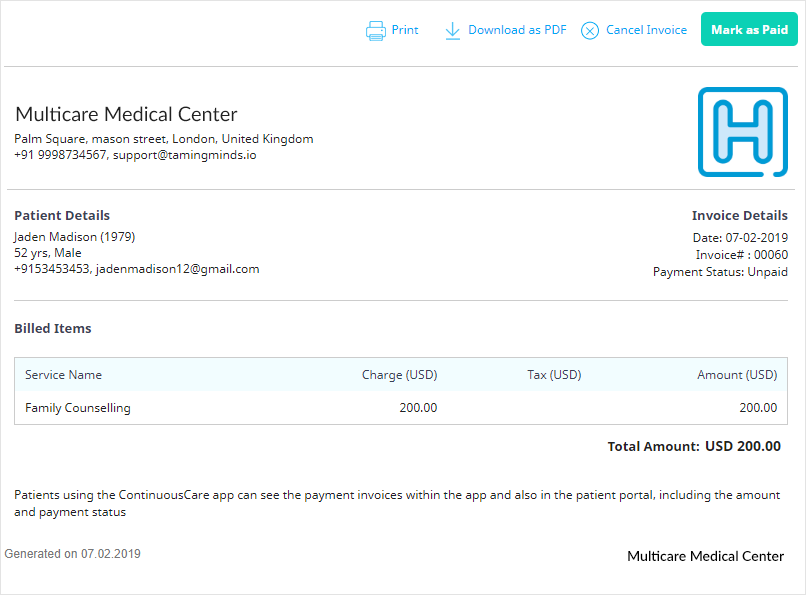Select the Print link text

click(405, 30)
